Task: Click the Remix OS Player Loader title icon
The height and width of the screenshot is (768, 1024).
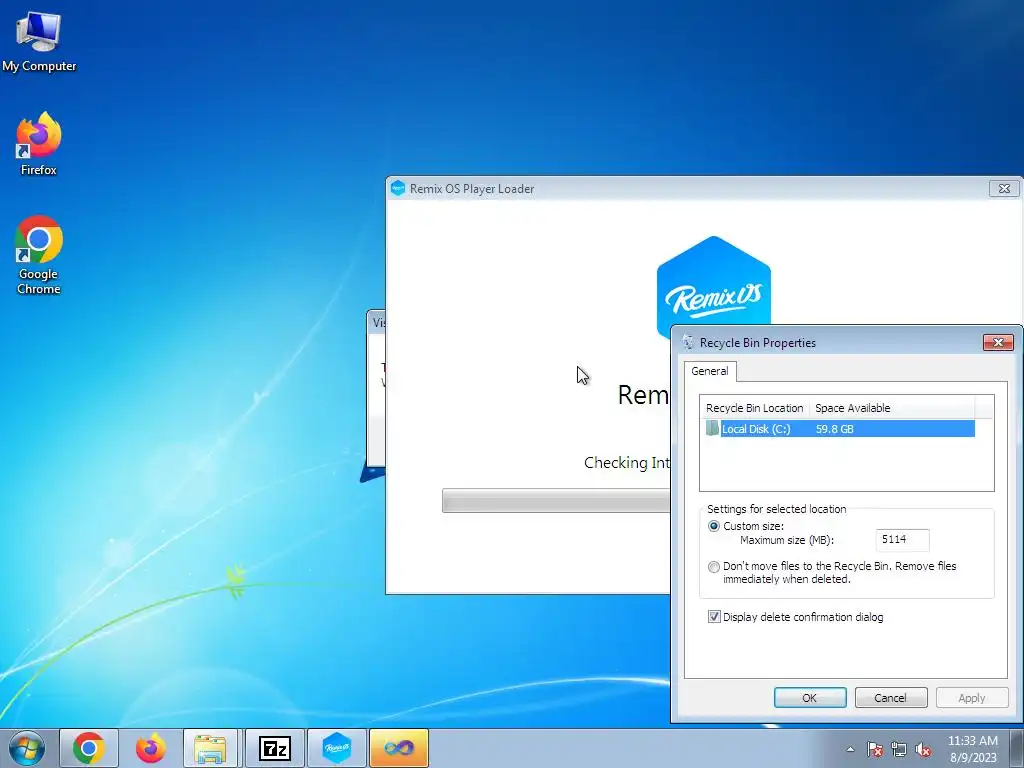Action: [x=398, y=188]
